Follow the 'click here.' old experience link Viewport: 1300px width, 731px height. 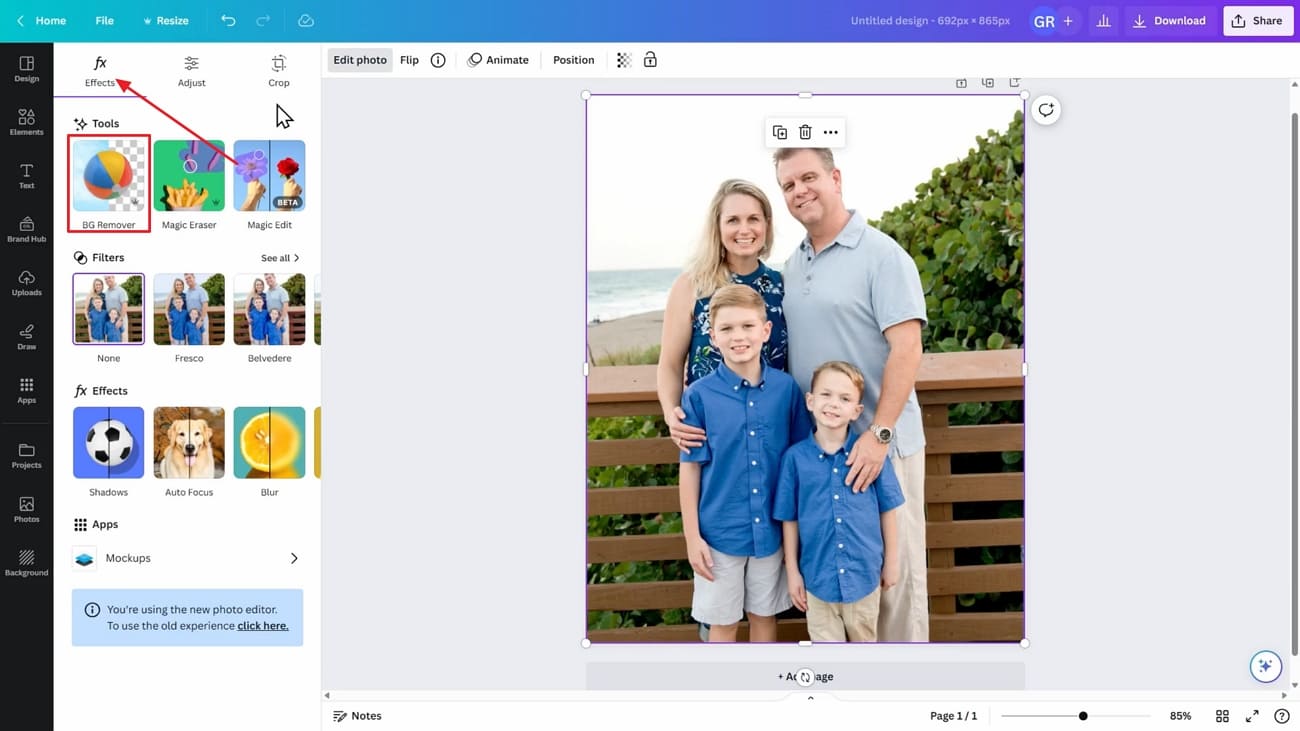coord(263,626)
